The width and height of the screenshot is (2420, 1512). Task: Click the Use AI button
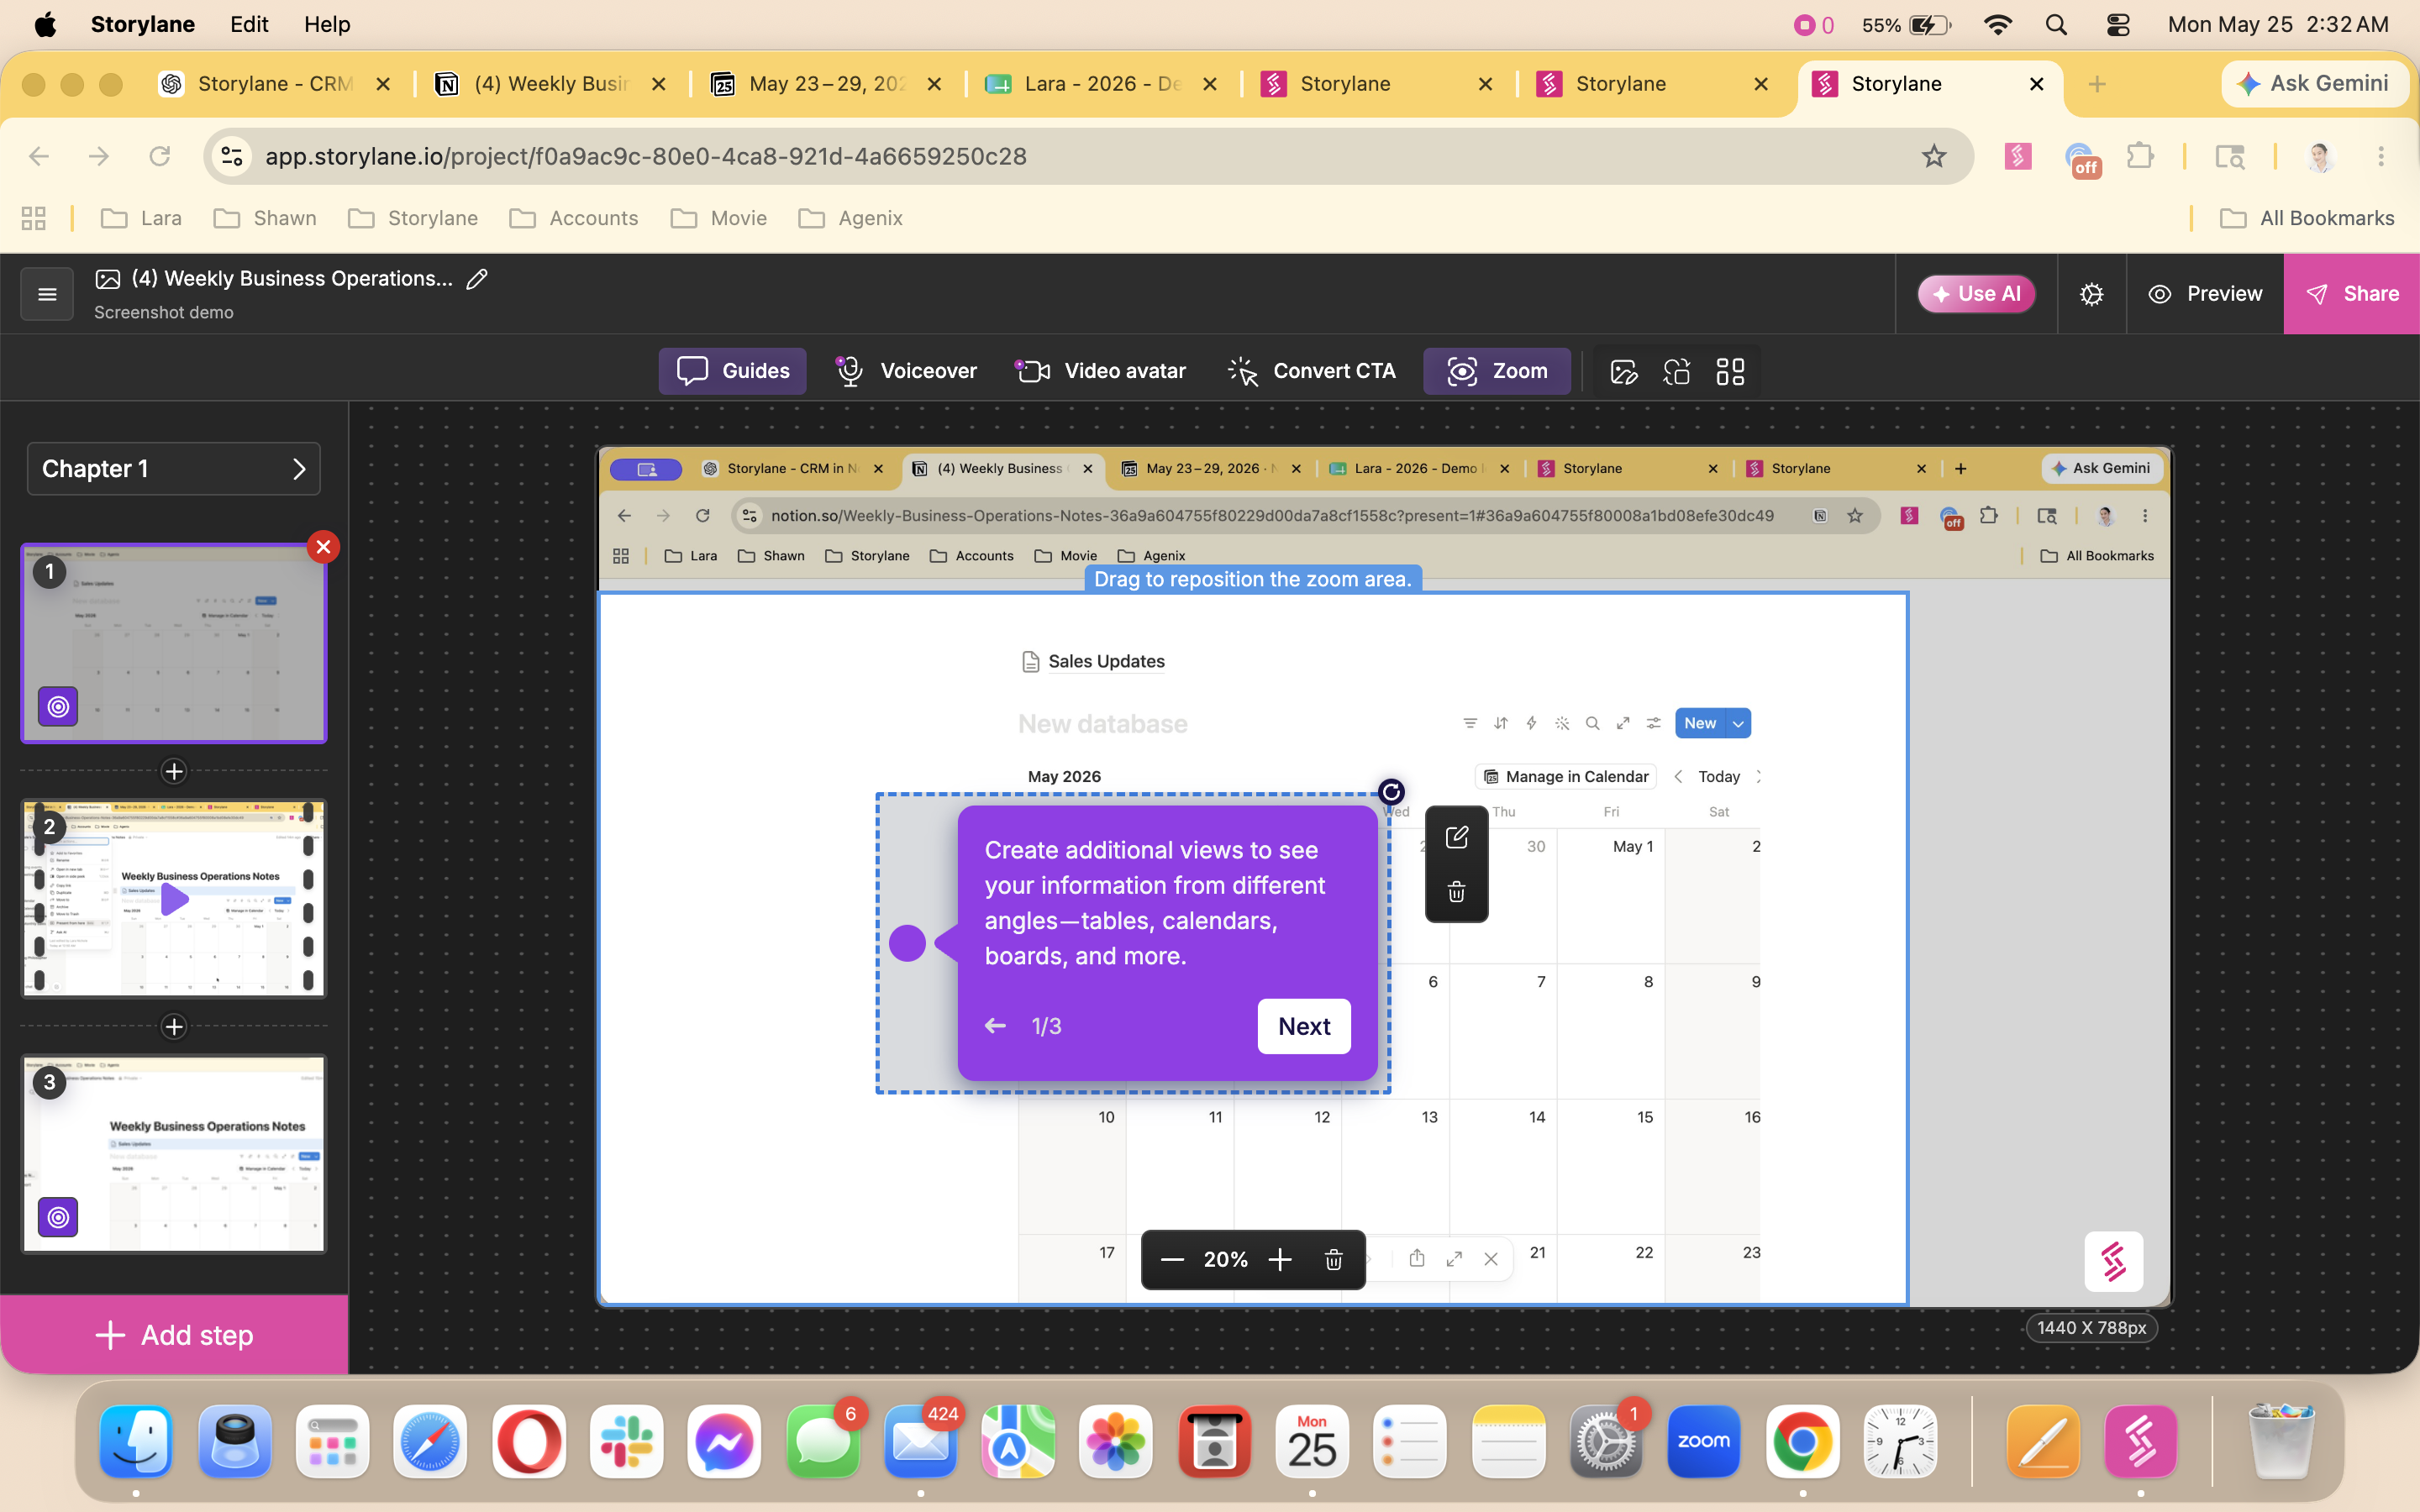[1976, 294]
